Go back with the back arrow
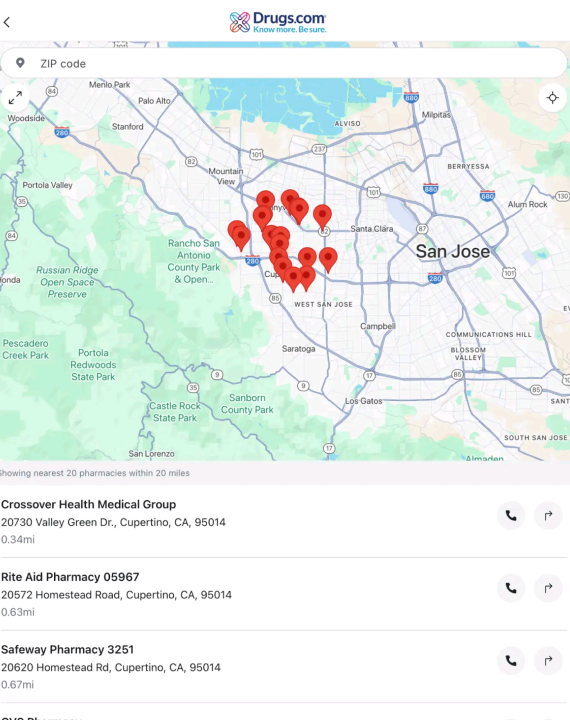The image size is (570, 720). click(x=7, y=22)
